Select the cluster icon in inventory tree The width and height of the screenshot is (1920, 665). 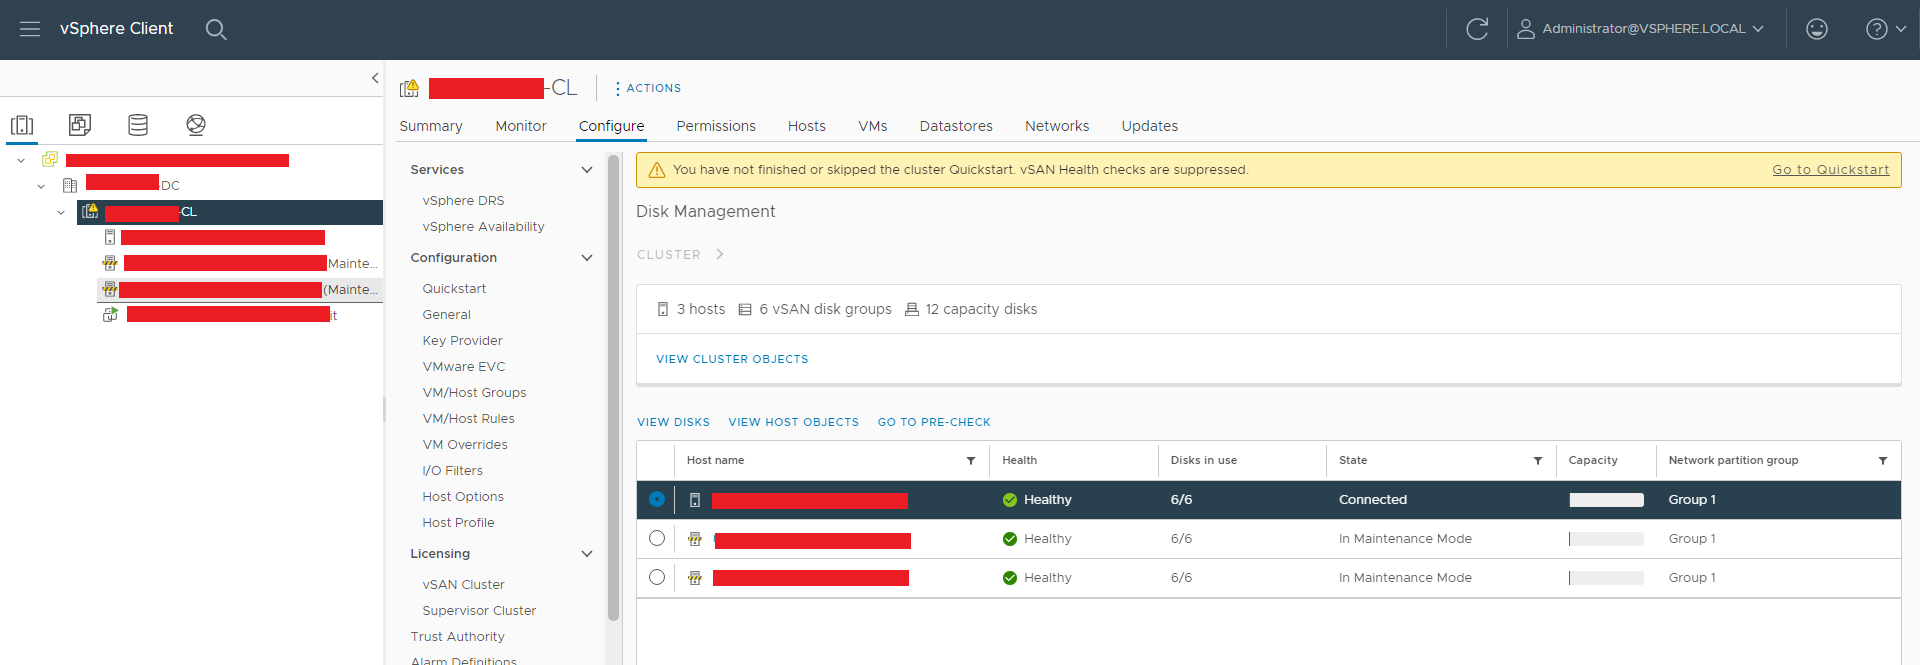(90, 211)
